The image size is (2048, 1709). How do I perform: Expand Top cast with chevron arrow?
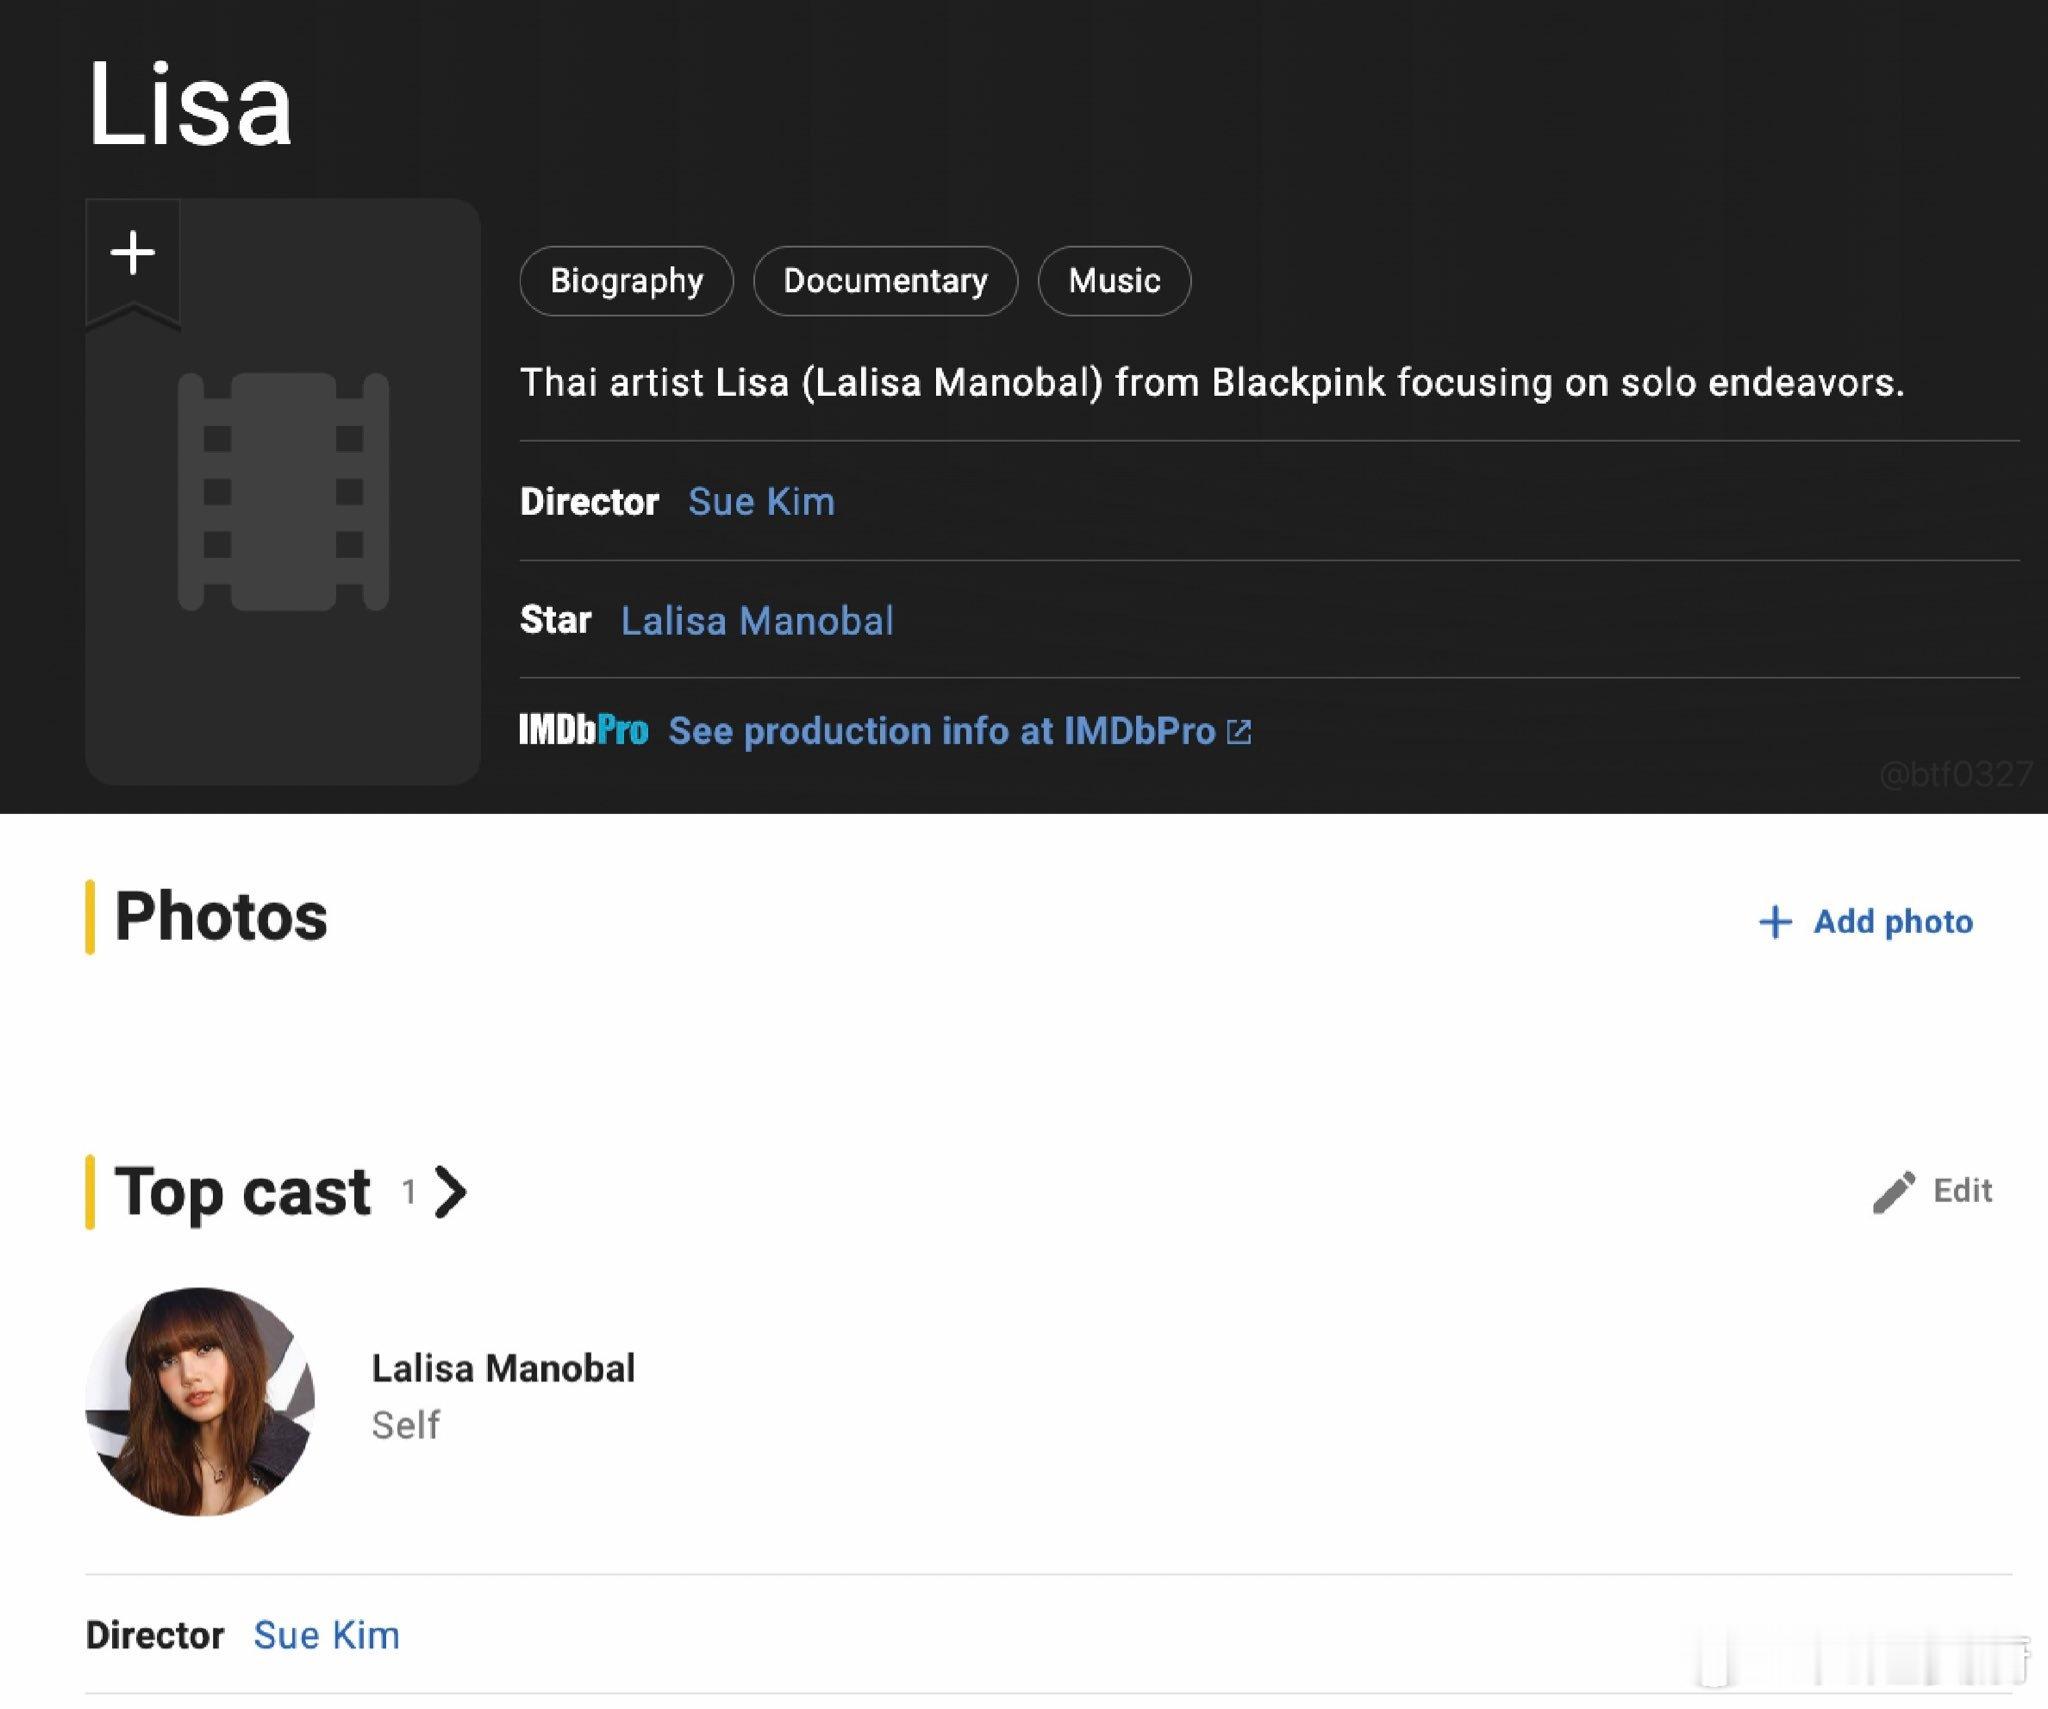(x=451, y=1192)
